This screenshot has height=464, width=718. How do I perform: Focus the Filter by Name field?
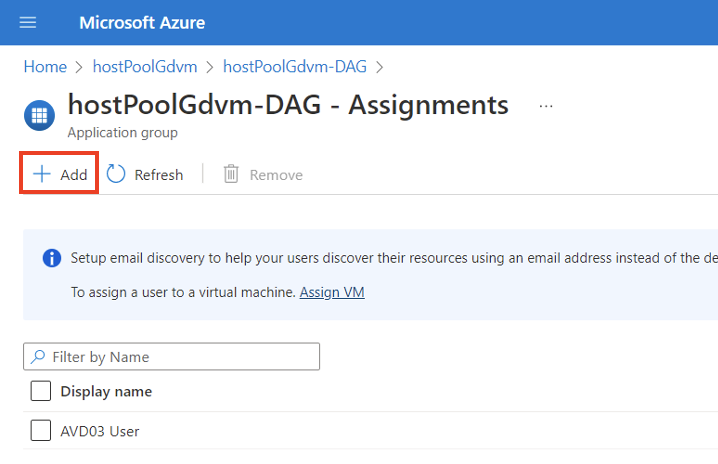click(x=171, y=356)
